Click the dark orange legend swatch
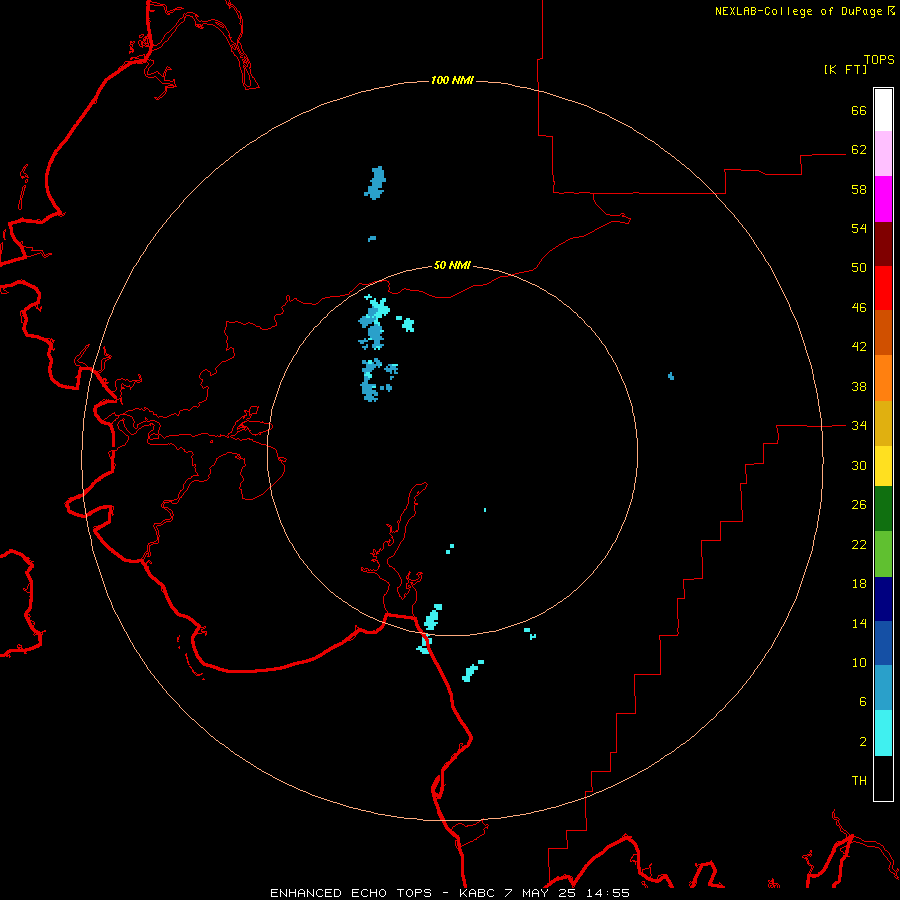The height and width of the screenshot is (900, 900). (883, 332)
